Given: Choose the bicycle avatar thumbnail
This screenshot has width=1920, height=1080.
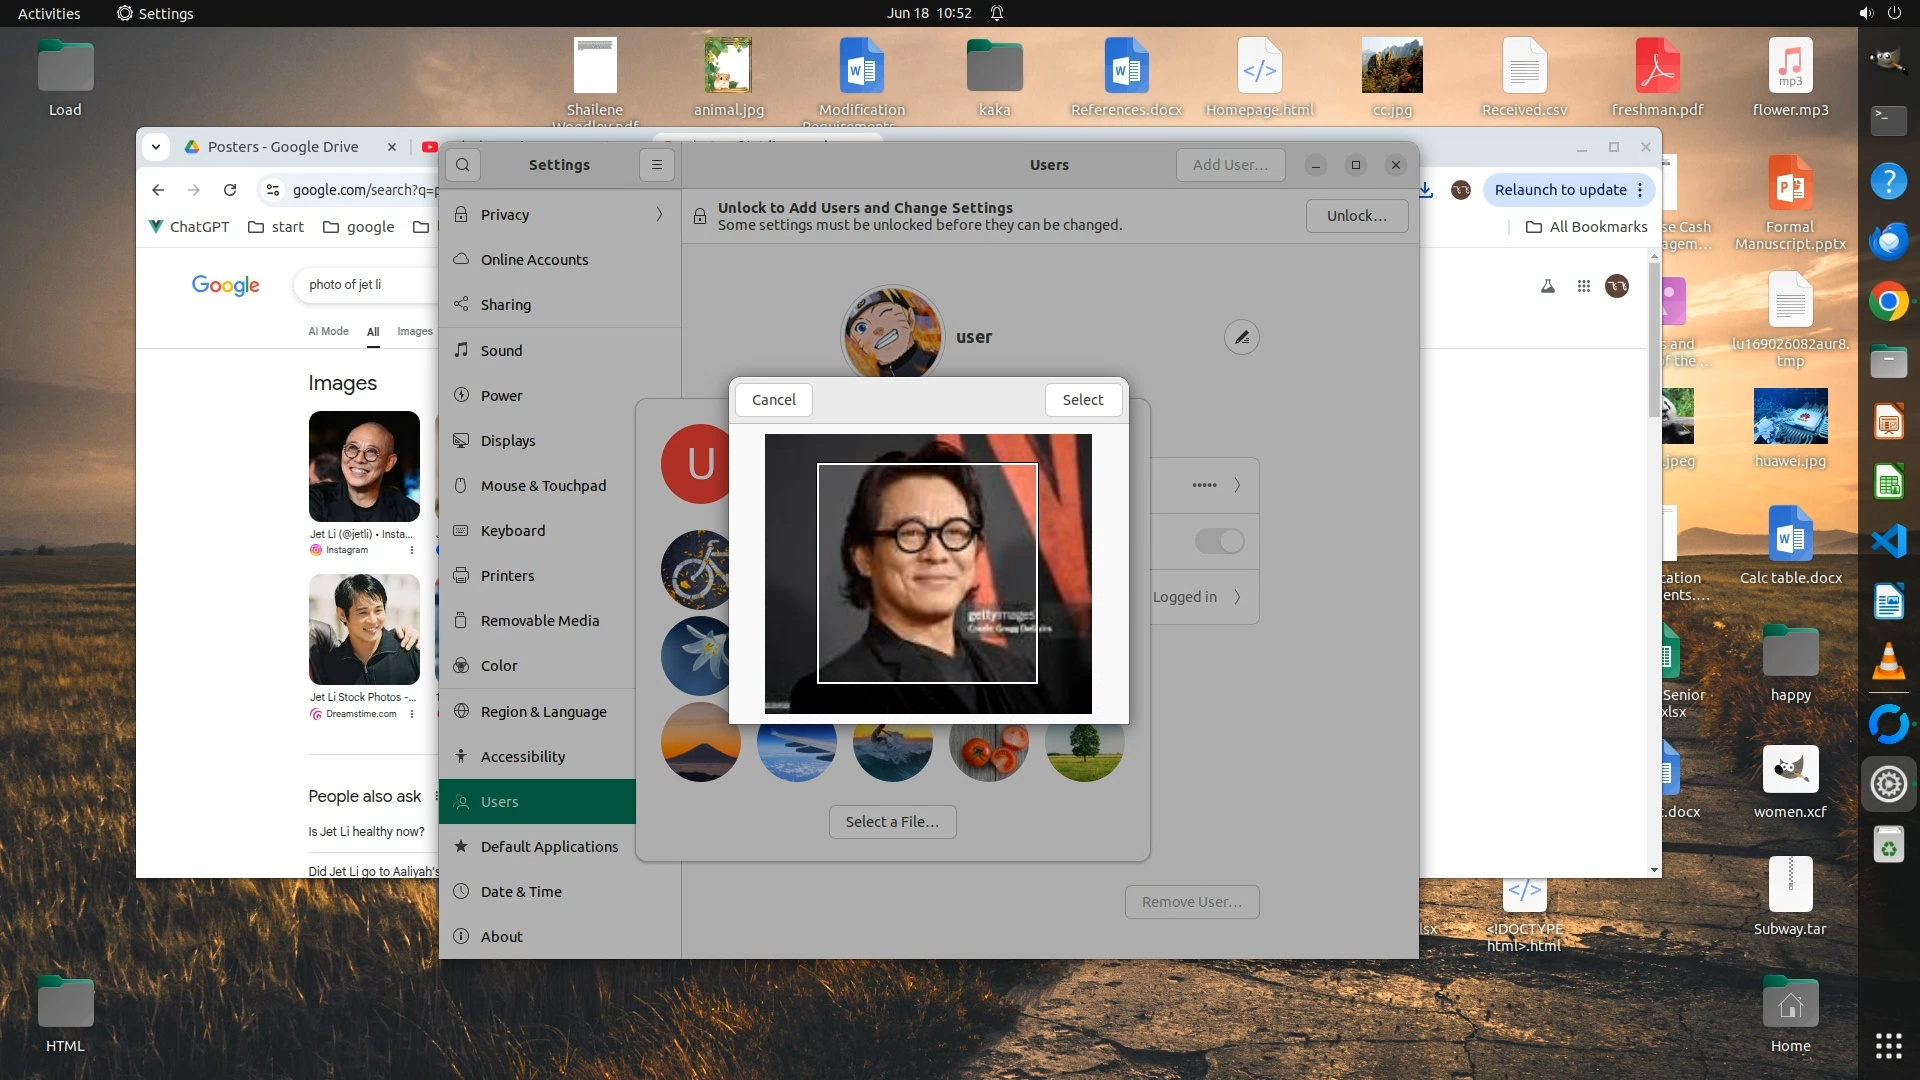Looking at the screenshot, I should tap(697, 570).
